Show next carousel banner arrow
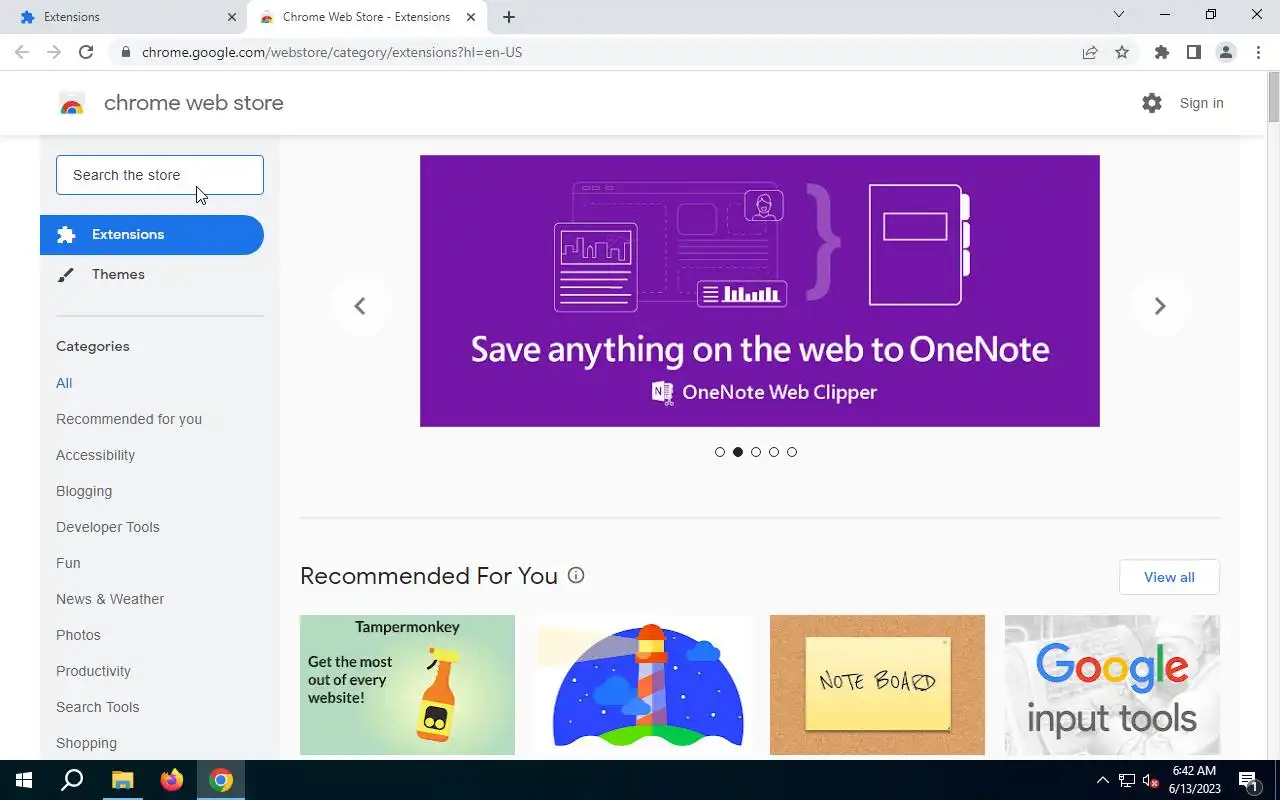This screenshot has width=1280, height=800. point(1160,306)
